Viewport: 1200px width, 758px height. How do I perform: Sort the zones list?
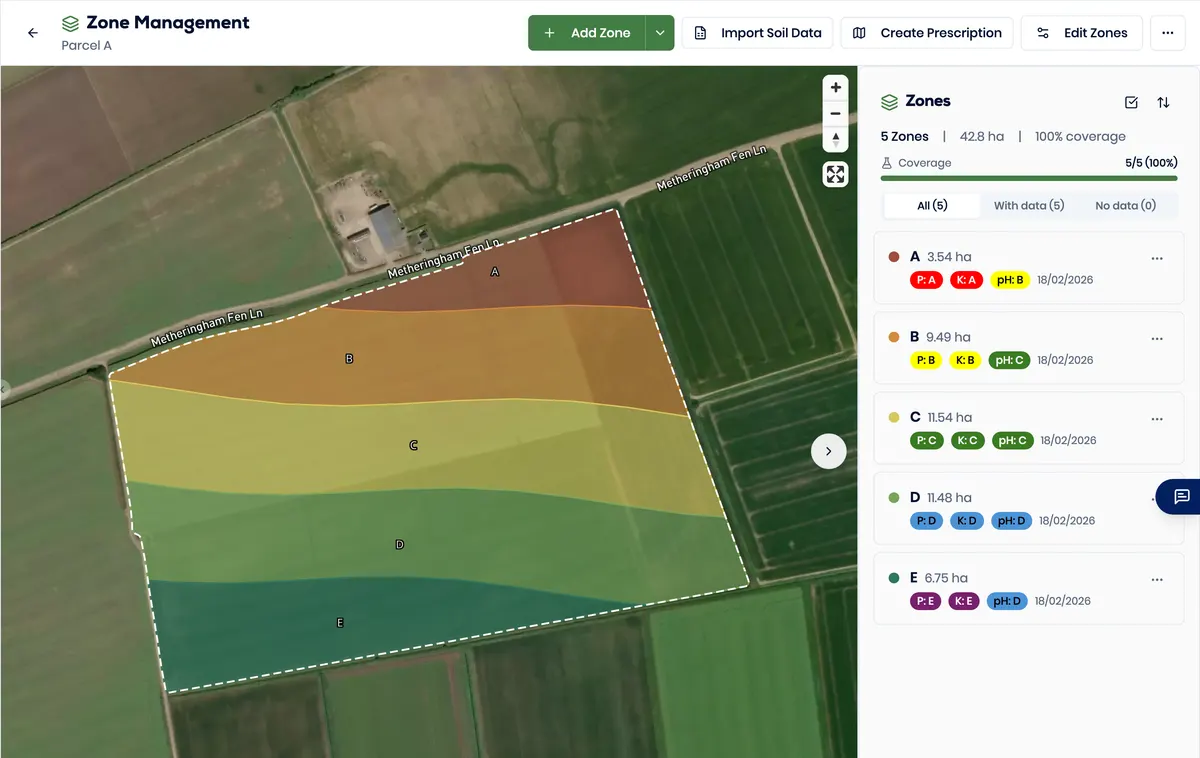click(1163, 102)
